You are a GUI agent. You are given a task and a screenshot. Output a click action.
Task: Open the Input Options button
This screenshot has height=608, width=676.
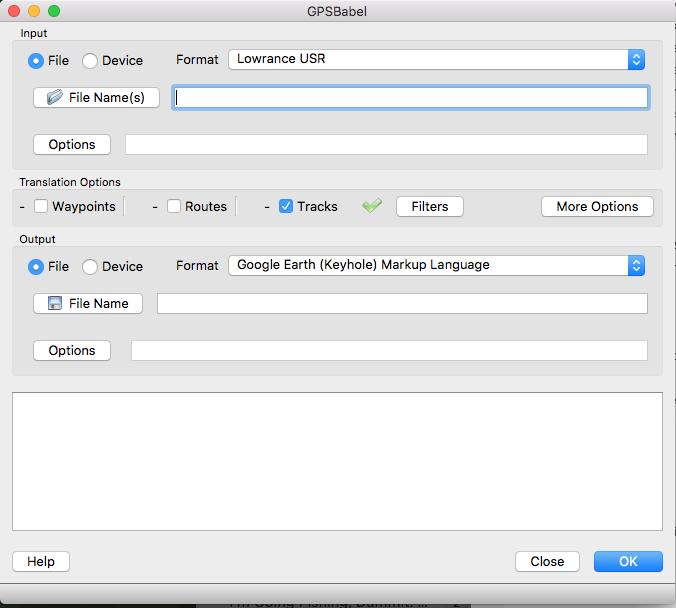72,144
